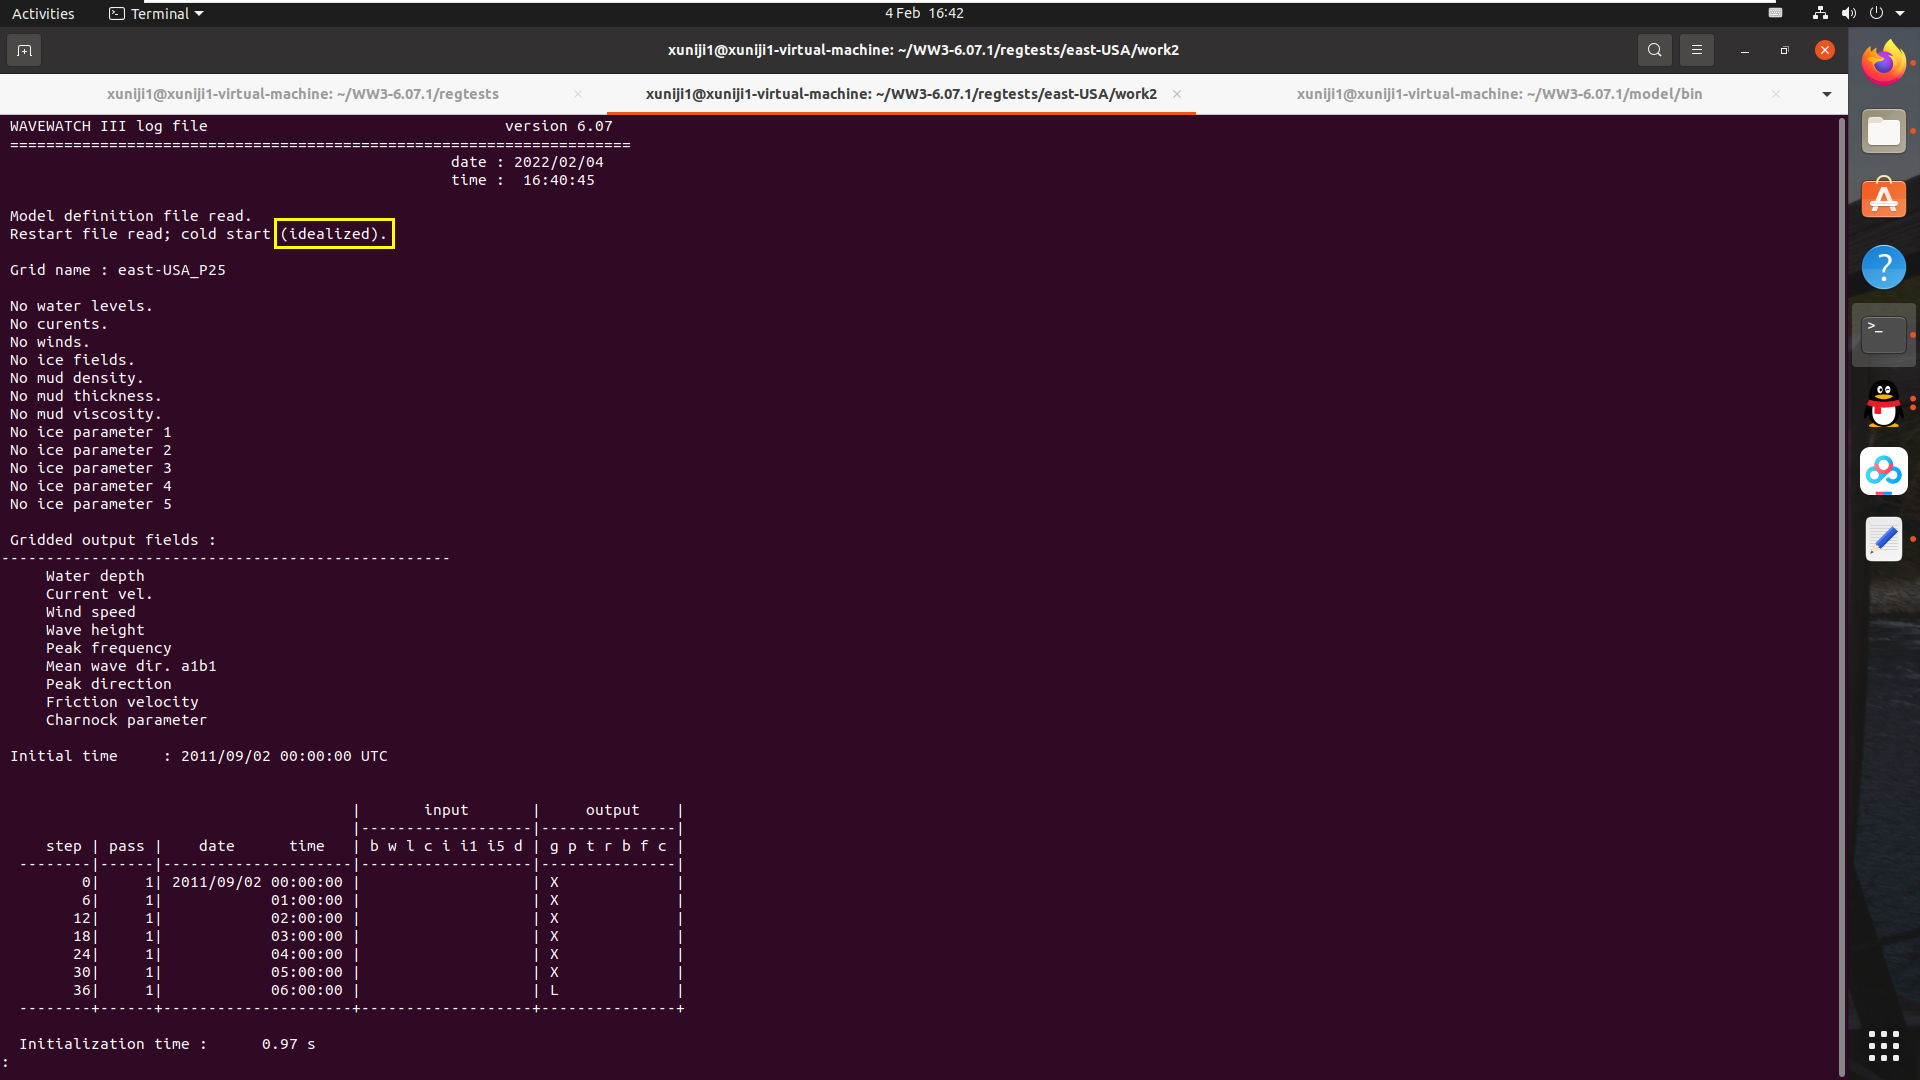This screenshot has height=1080, width=1920.
Task: Show Applications grid button
Action: click(x=1884, y=1046)
